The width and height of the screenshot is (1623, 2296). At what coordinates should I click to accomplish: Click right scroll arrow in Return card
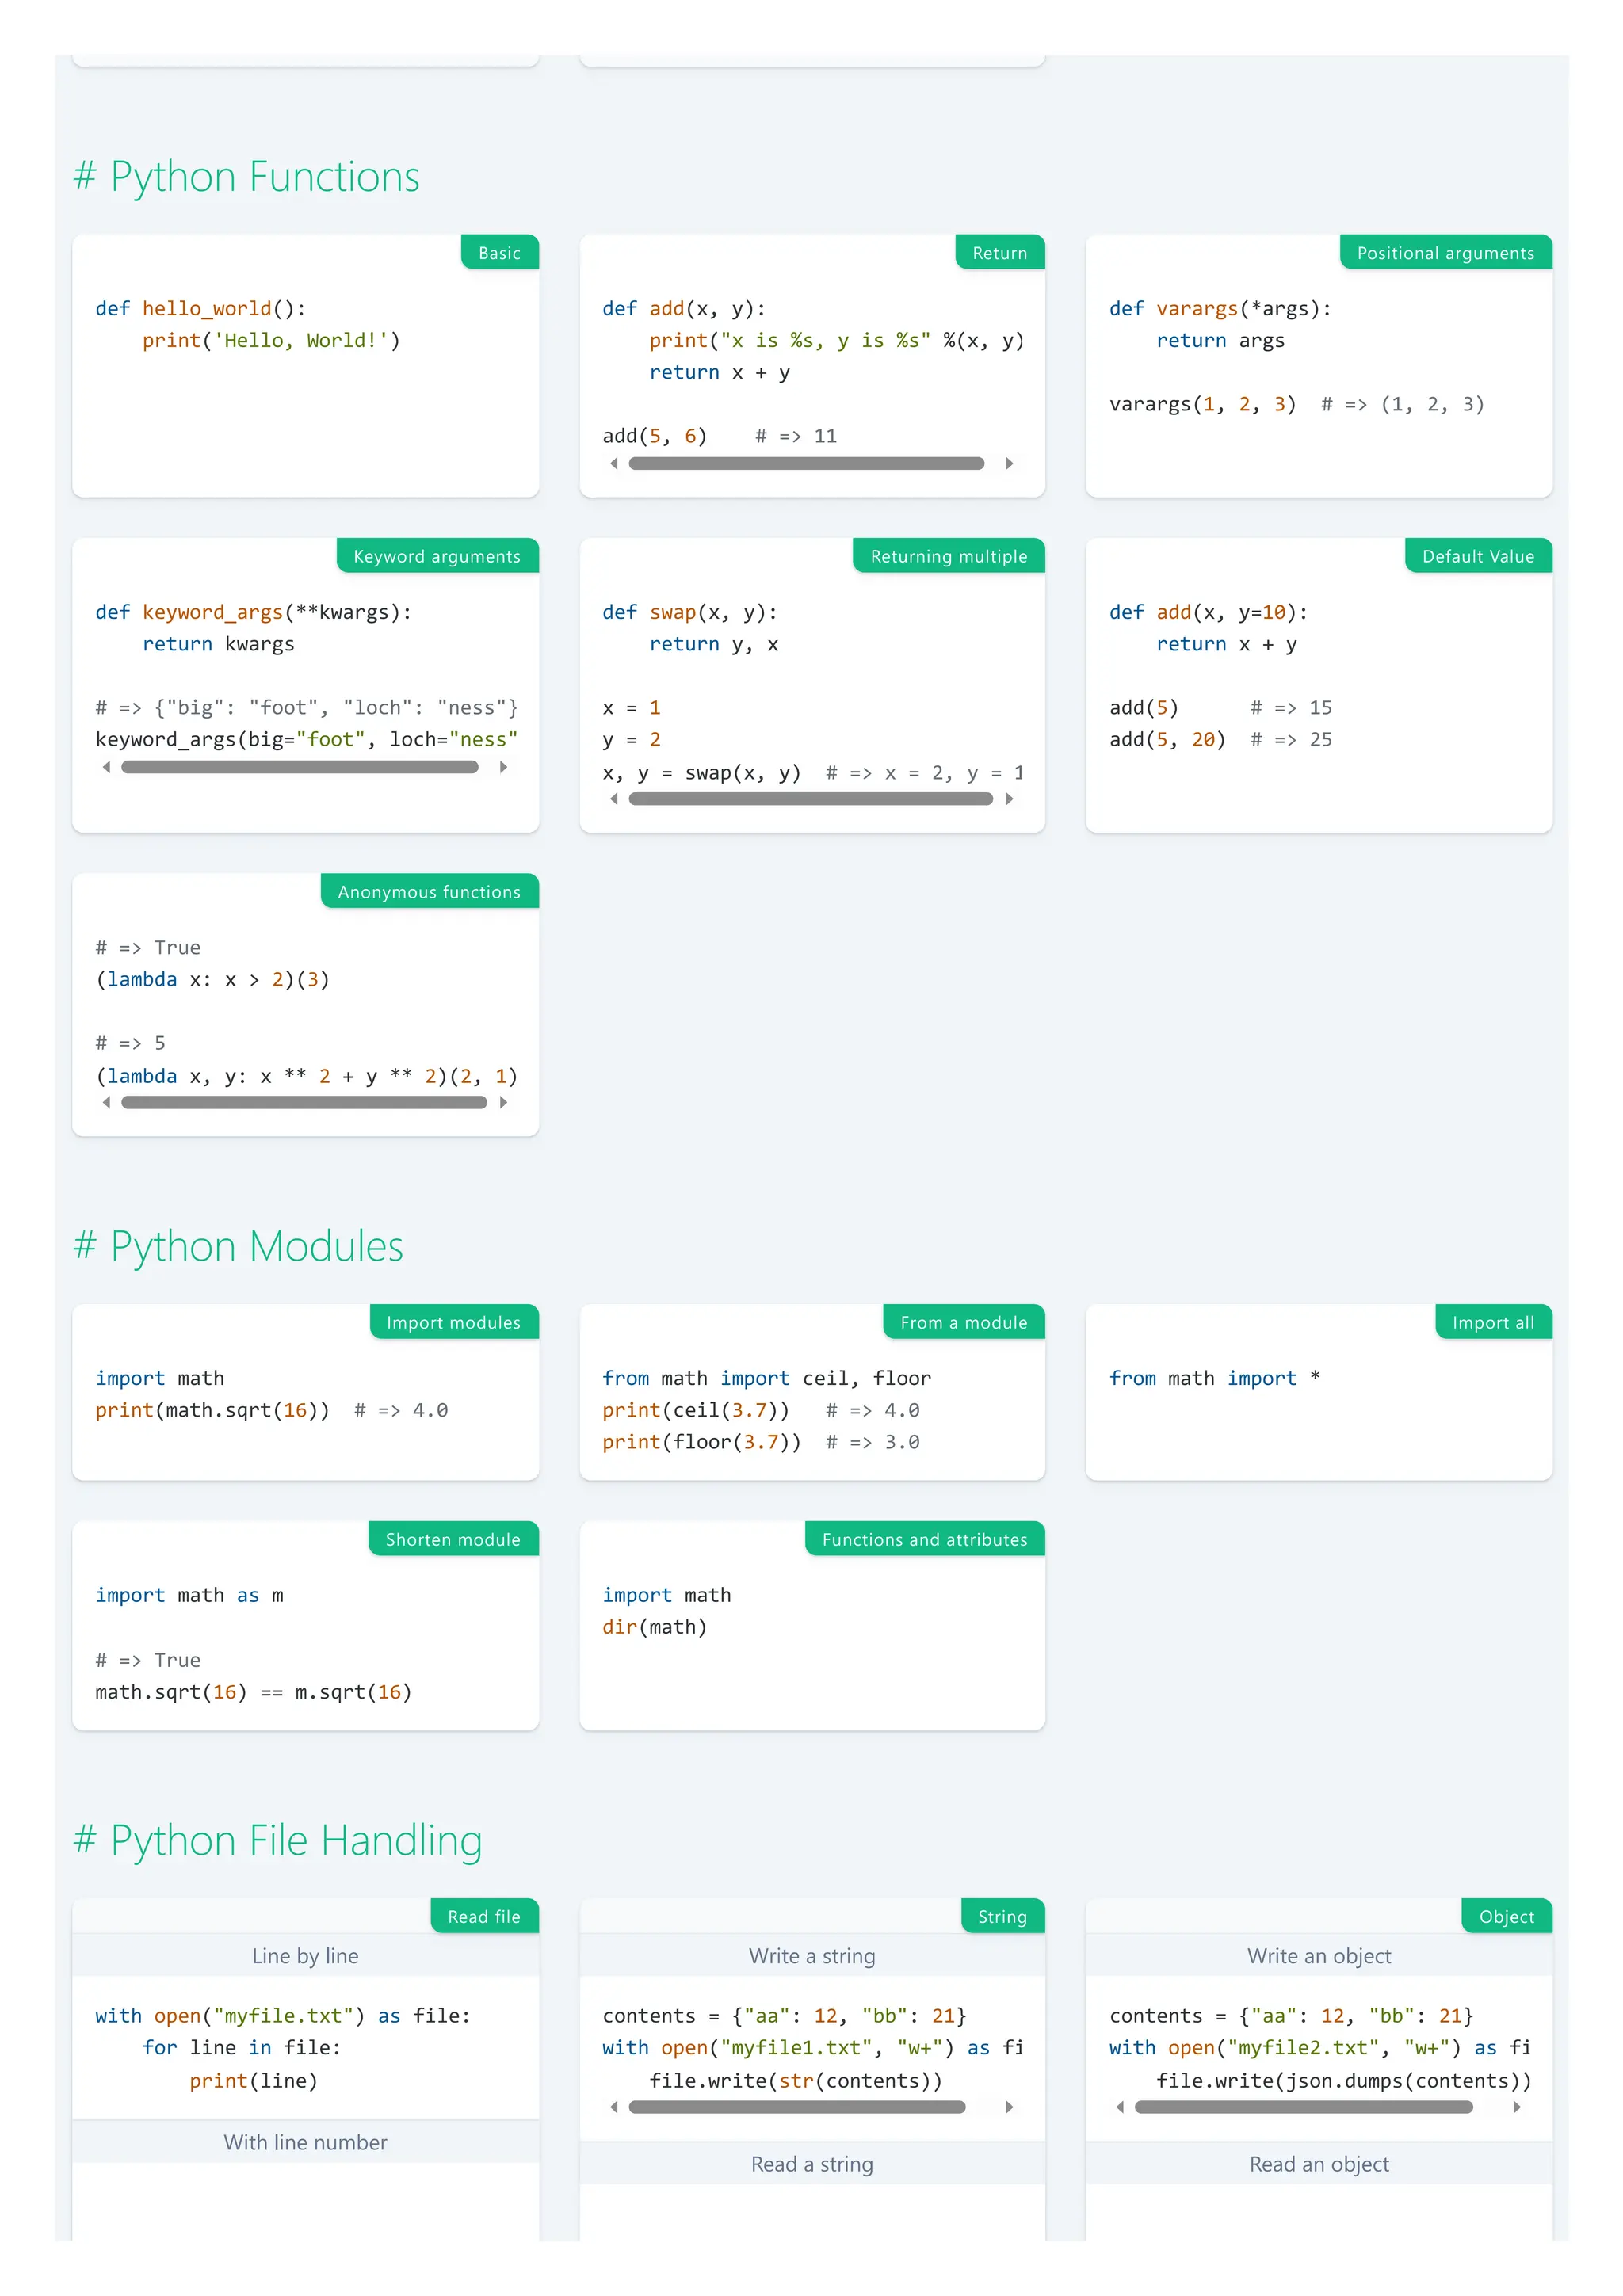(x=1009, y=463)
